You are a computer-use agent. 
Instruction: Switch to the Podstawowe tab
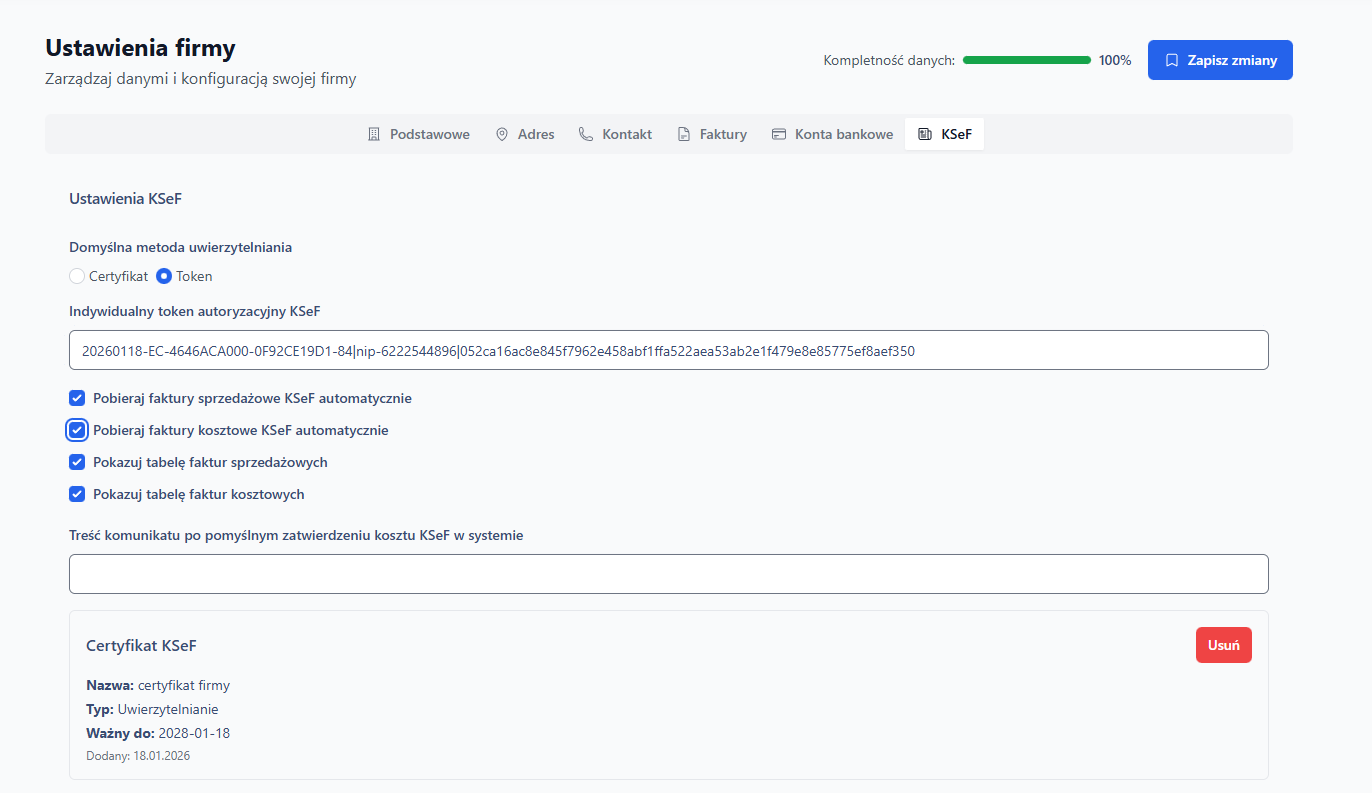coord(429,134)
